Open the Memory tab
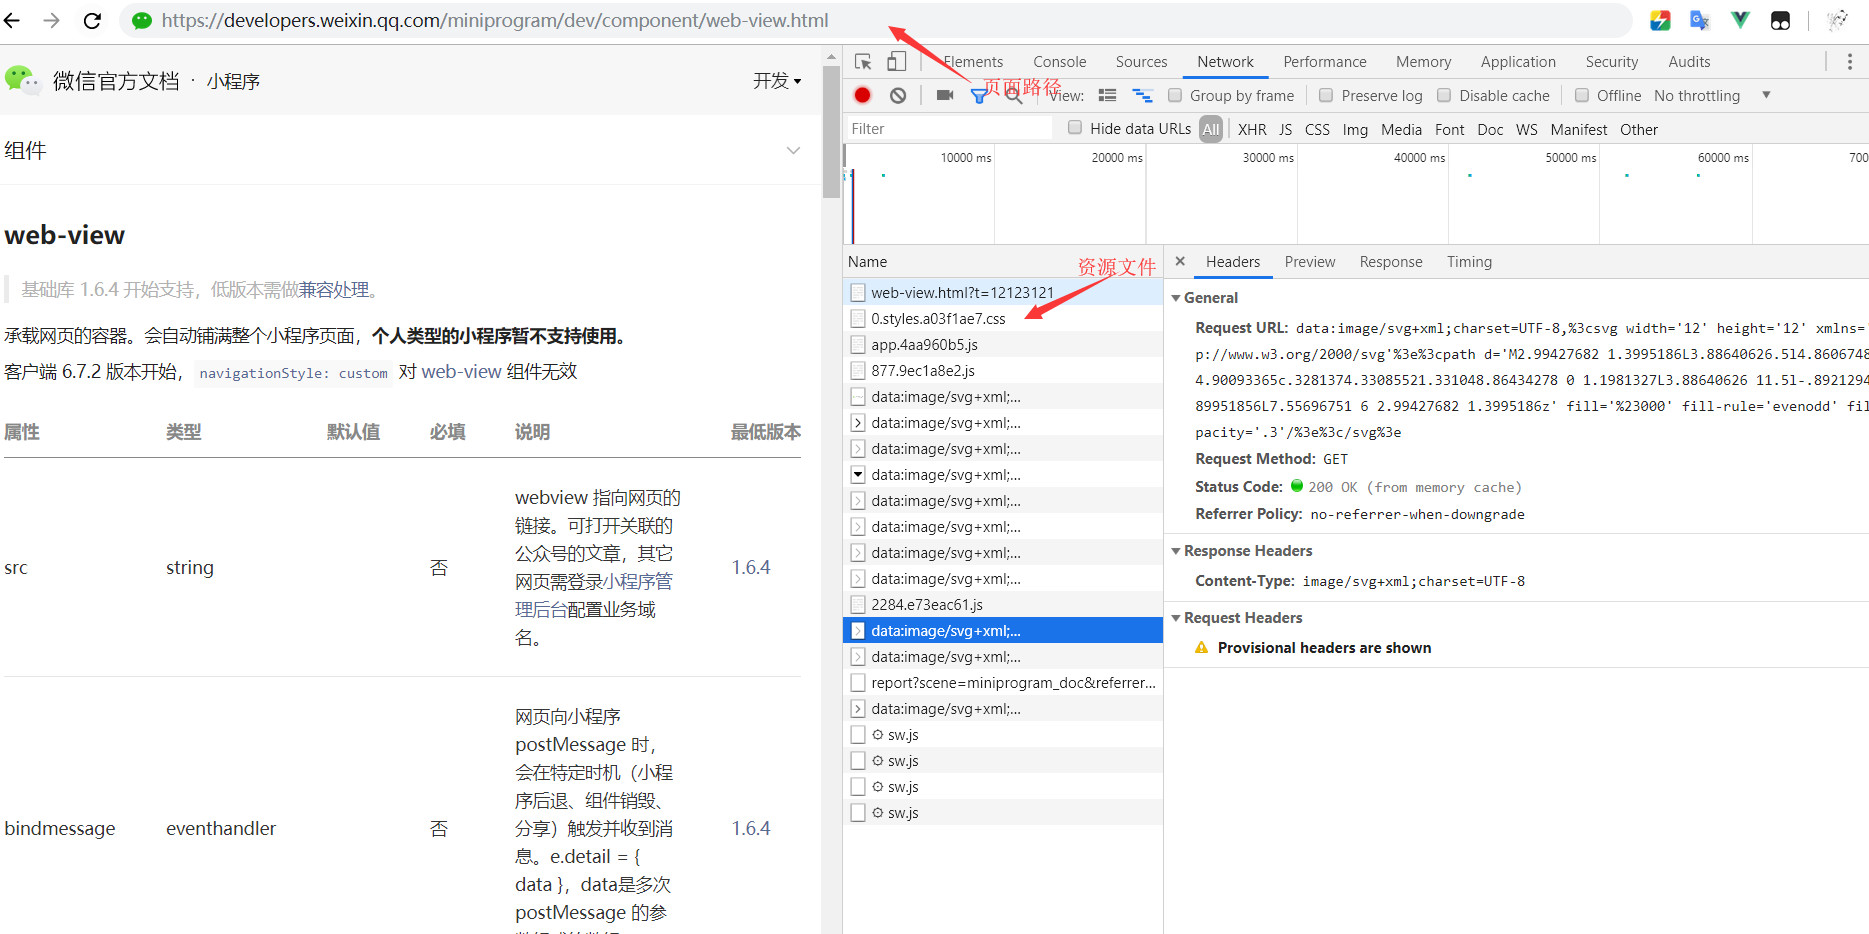Viewport: 1869px width, 934px height. [x=1423, y=62]
